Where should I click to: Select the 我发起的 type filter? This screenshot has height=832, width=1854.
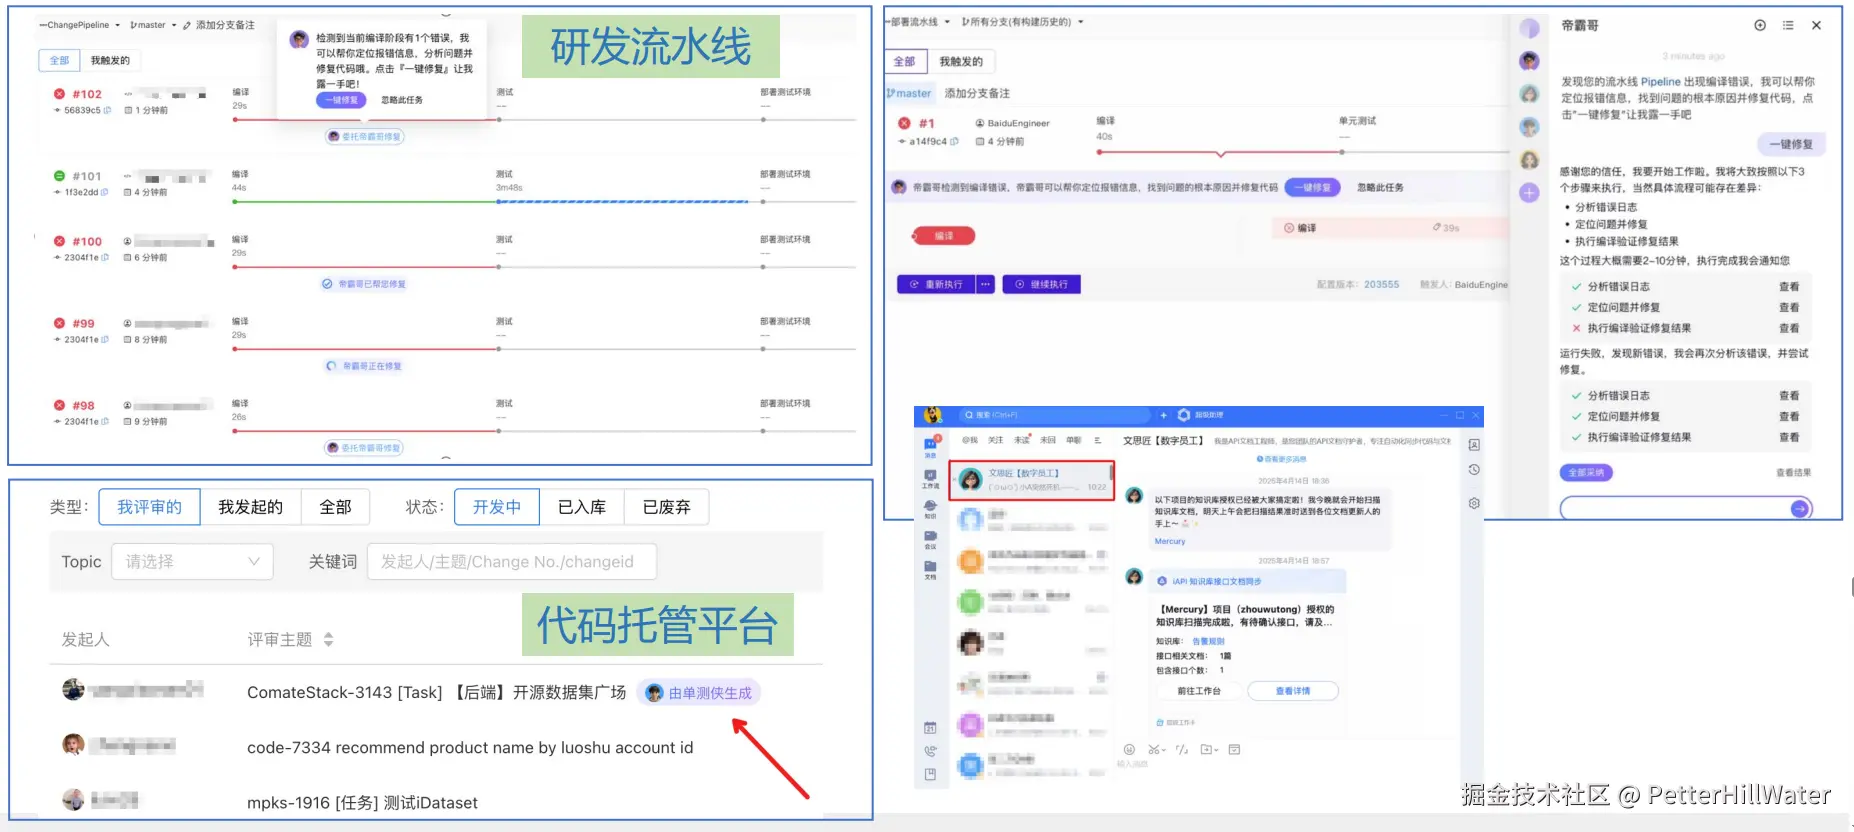point(250,507)
